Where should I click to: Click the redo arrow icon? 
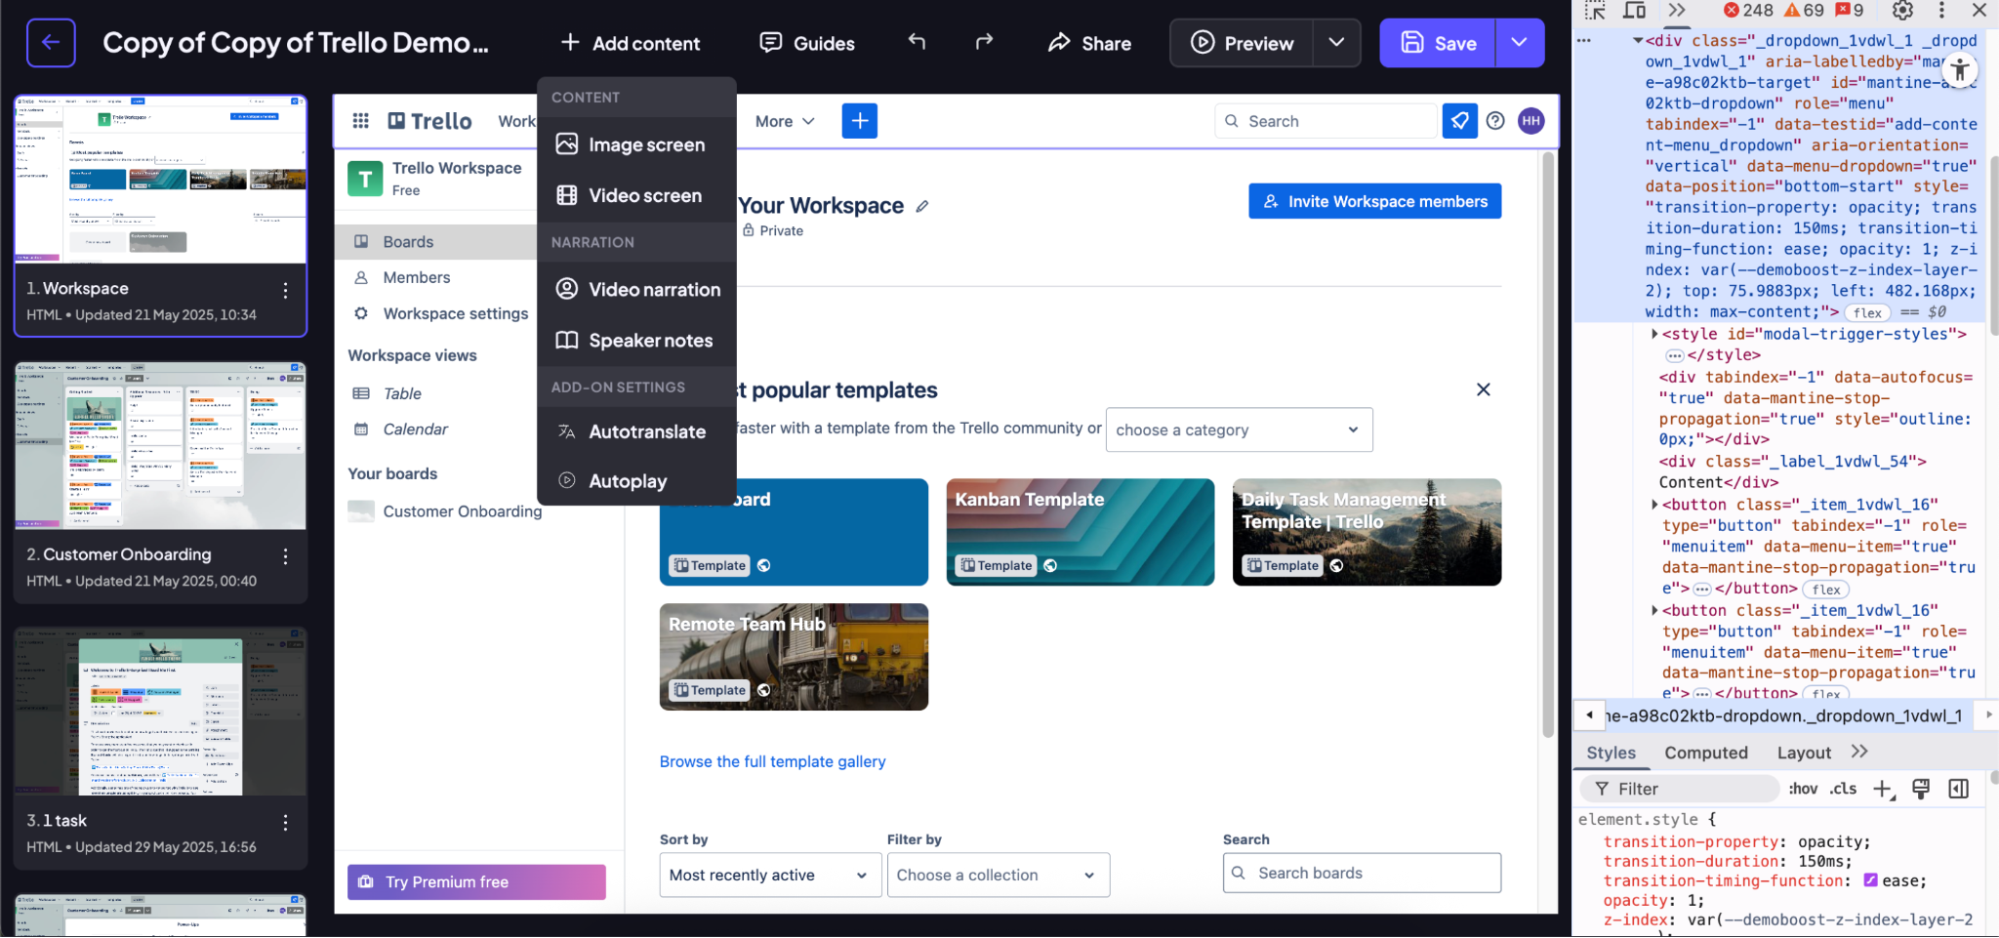(984, 42)
